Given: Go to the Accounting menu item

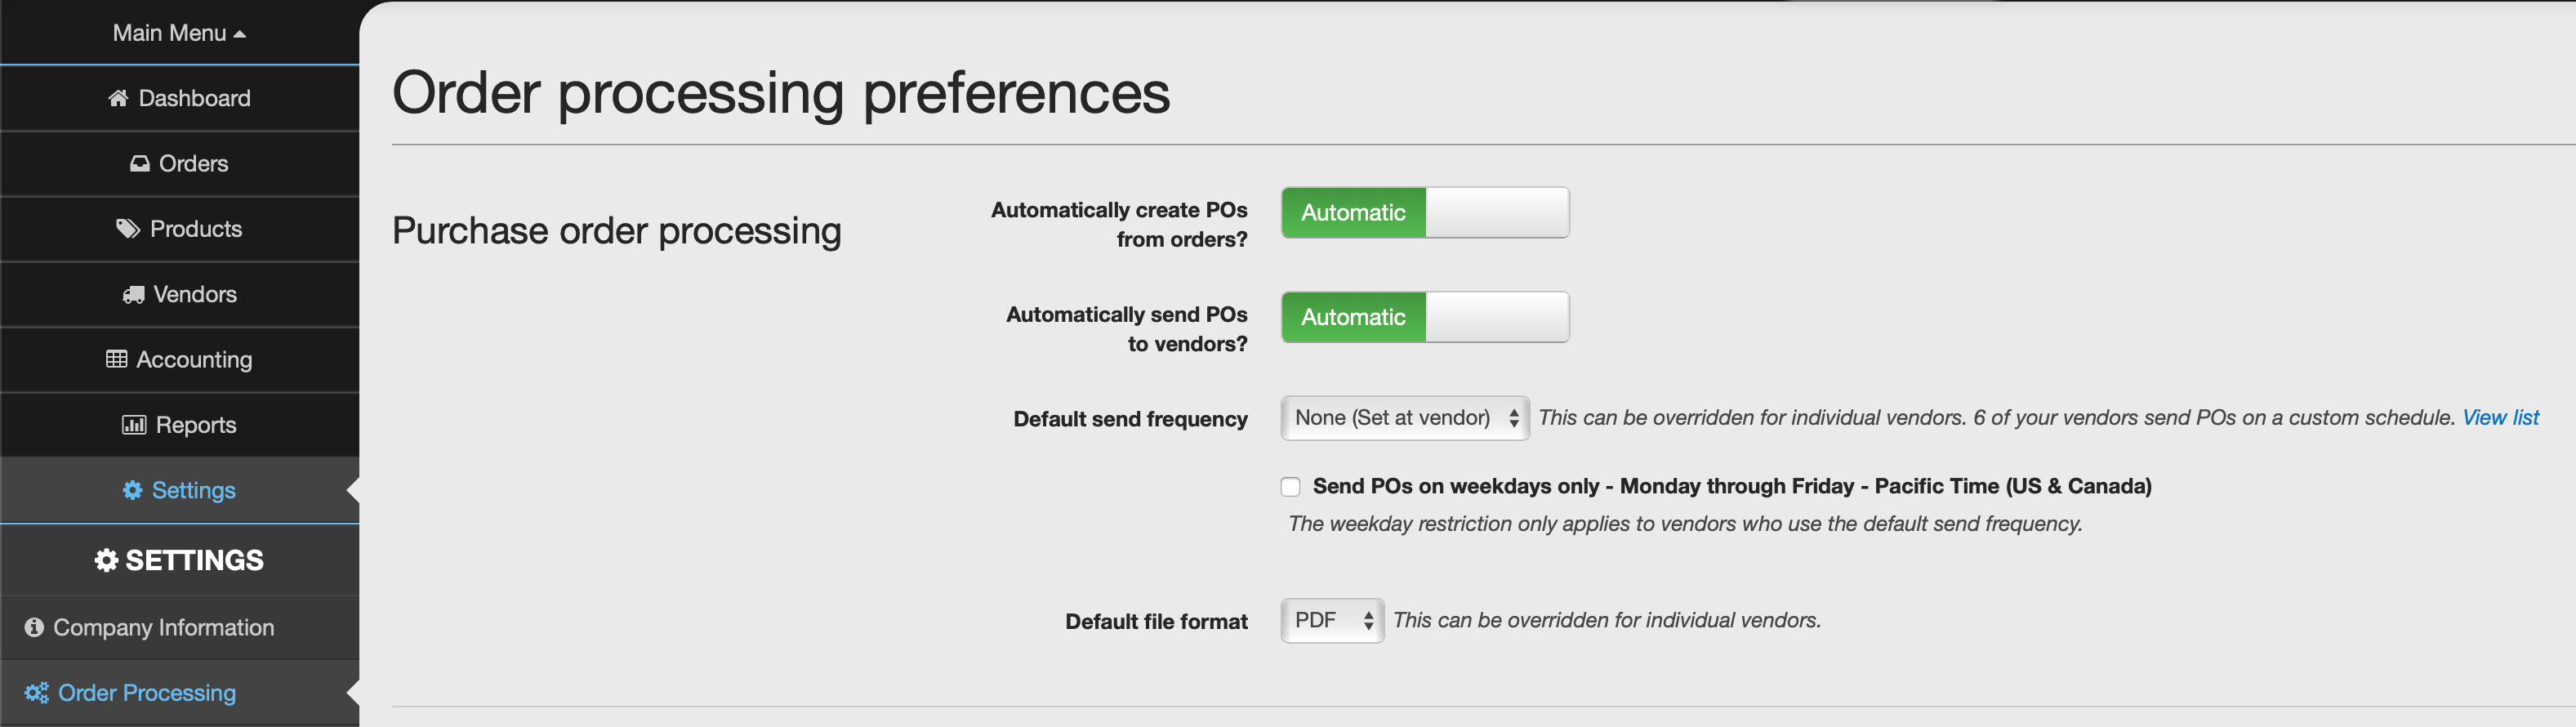Looking at the screenshot, I should click(180, 359).
